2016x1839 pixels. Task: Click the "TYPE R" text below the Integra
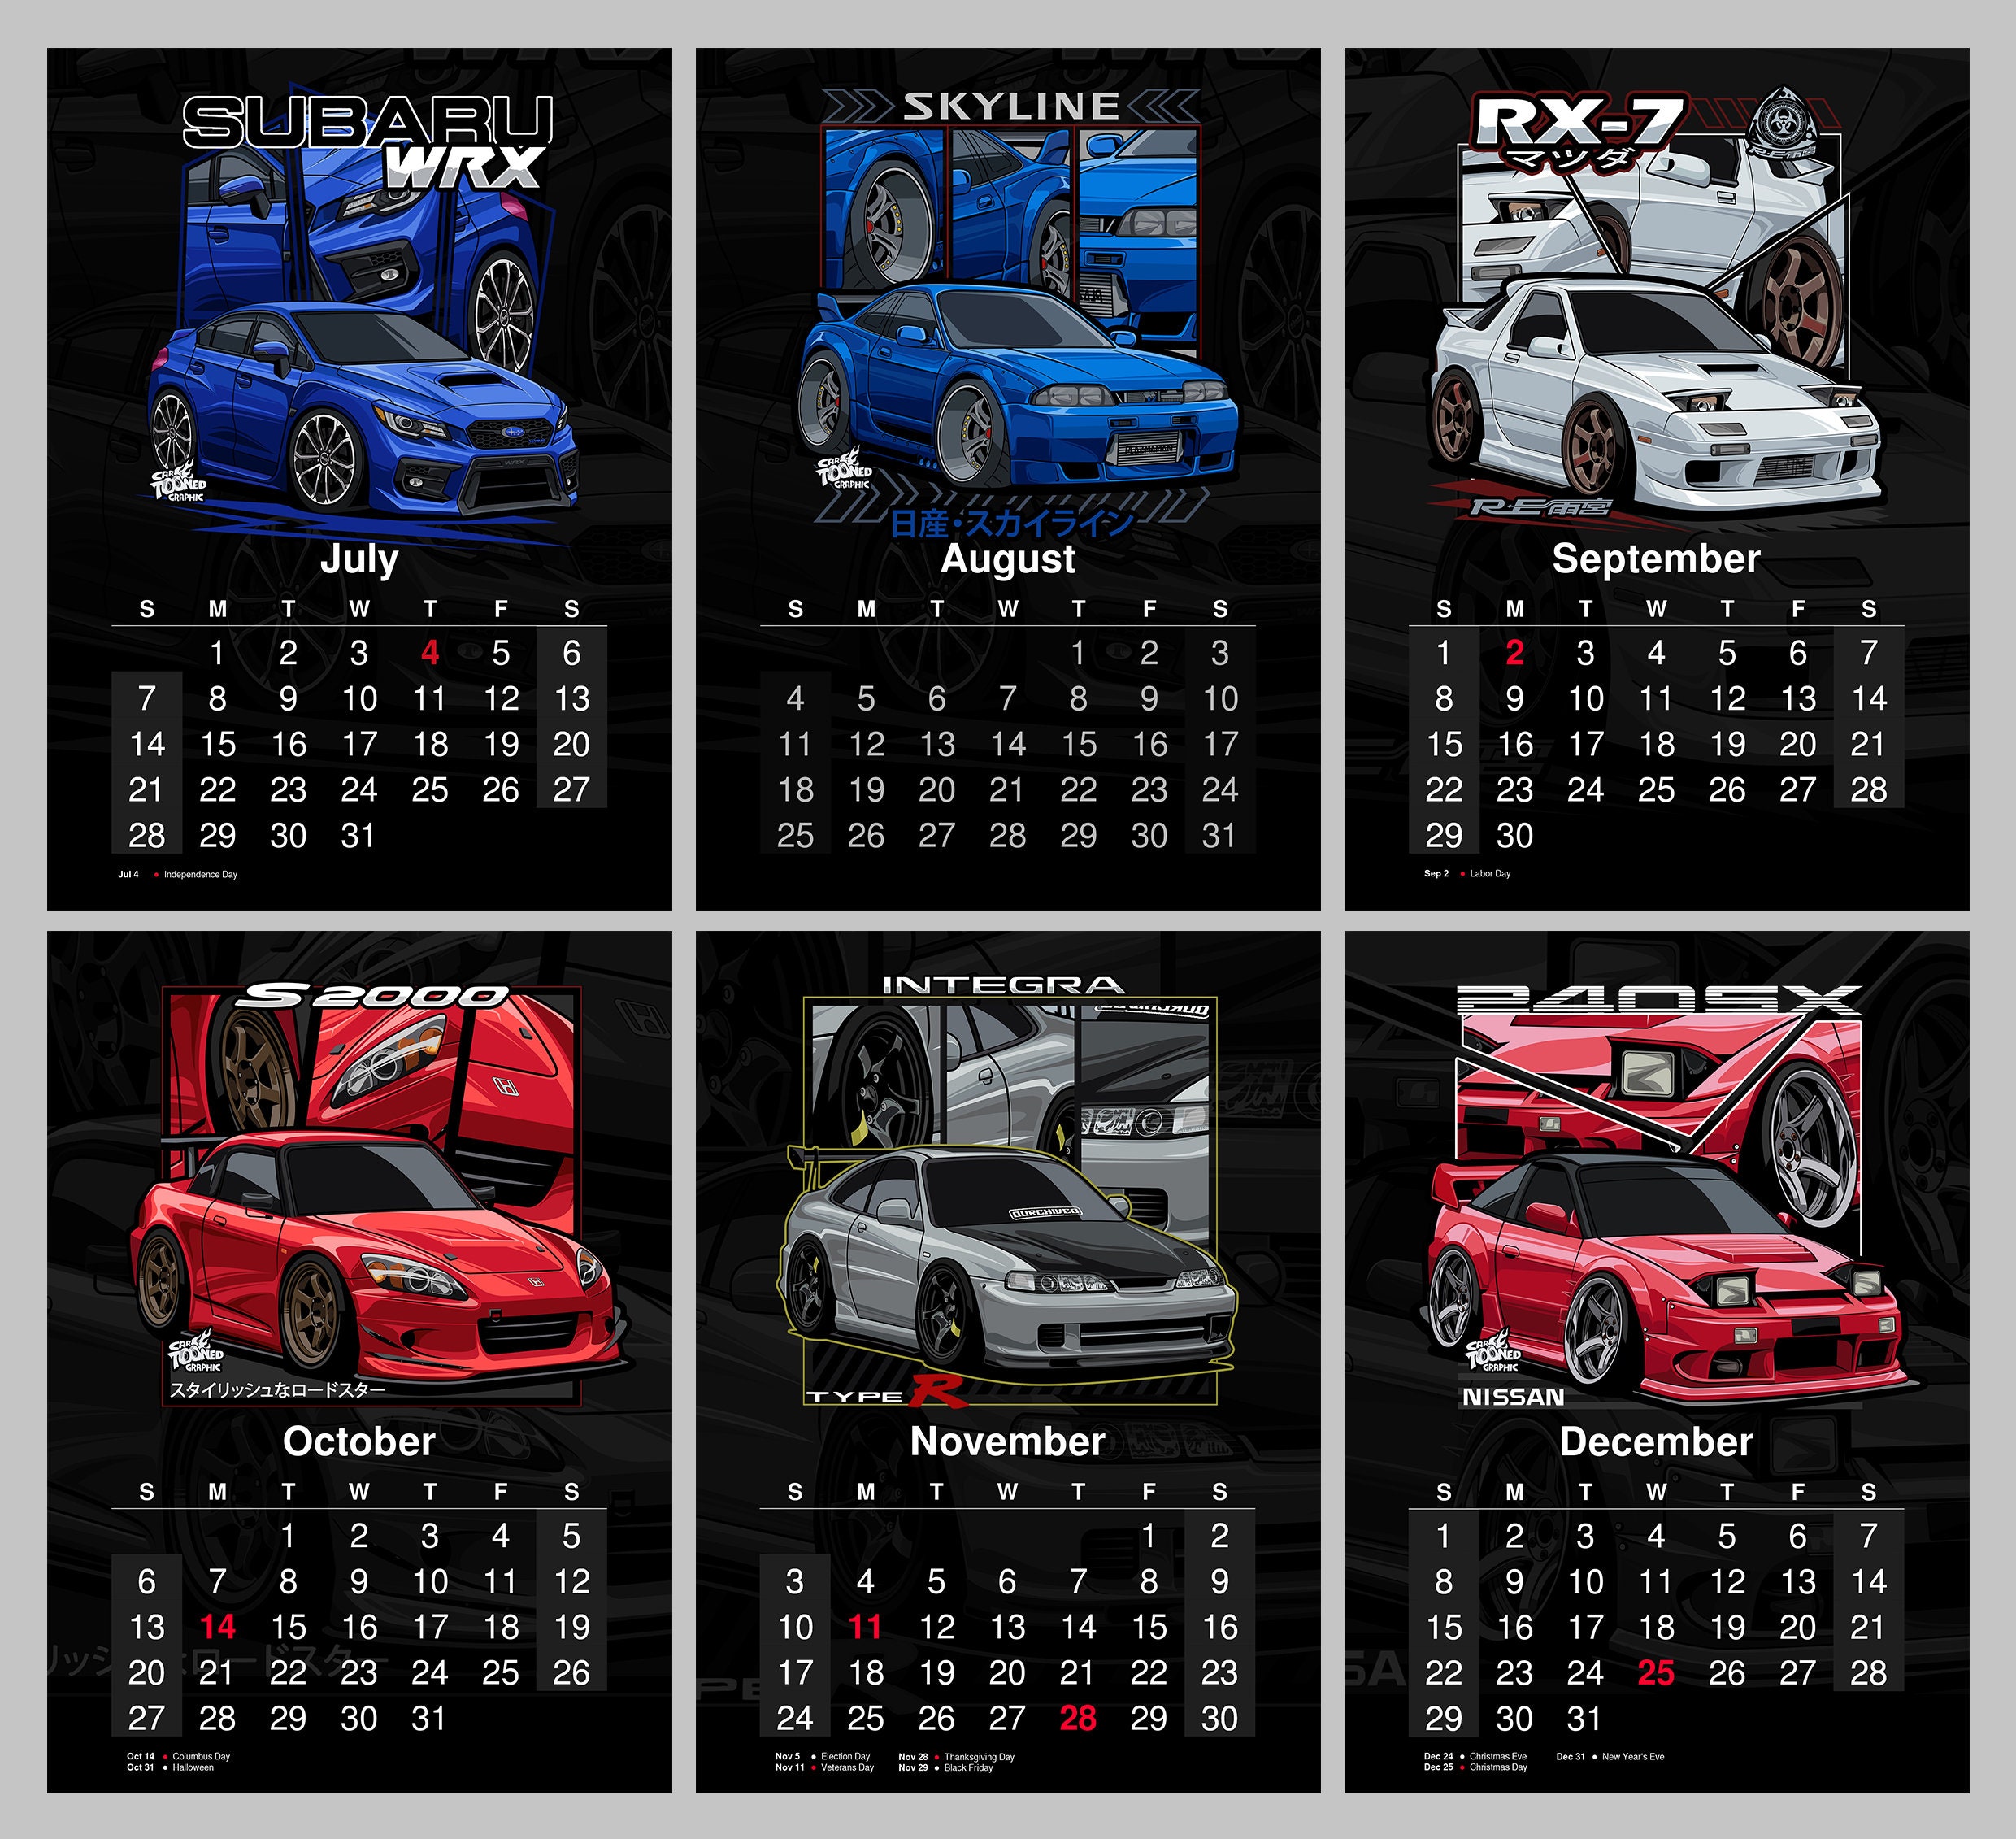point(887,1393)
